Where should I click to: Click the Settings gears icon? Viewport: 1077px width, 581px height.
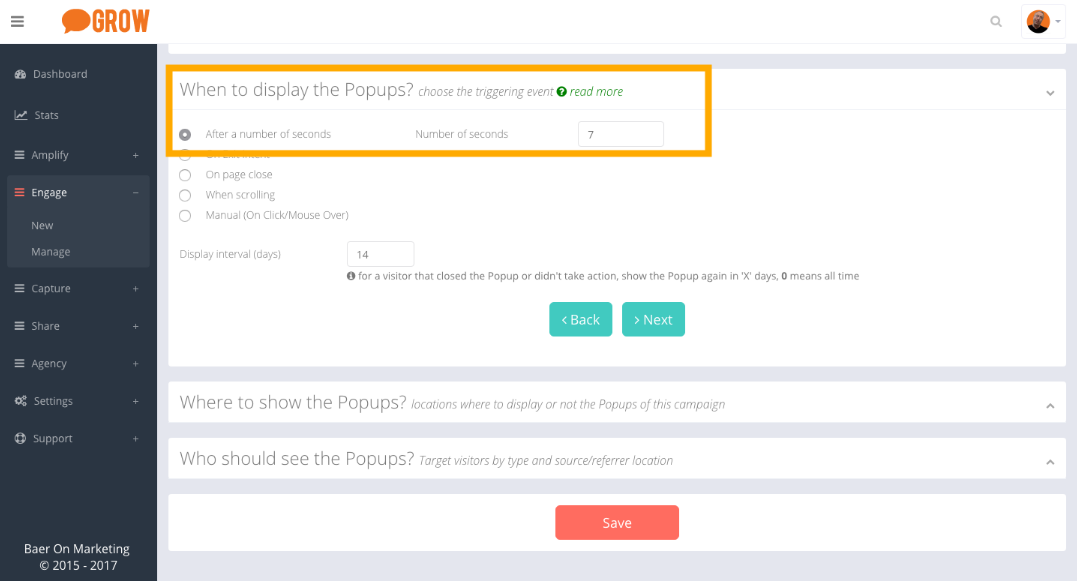pos(21,401)
